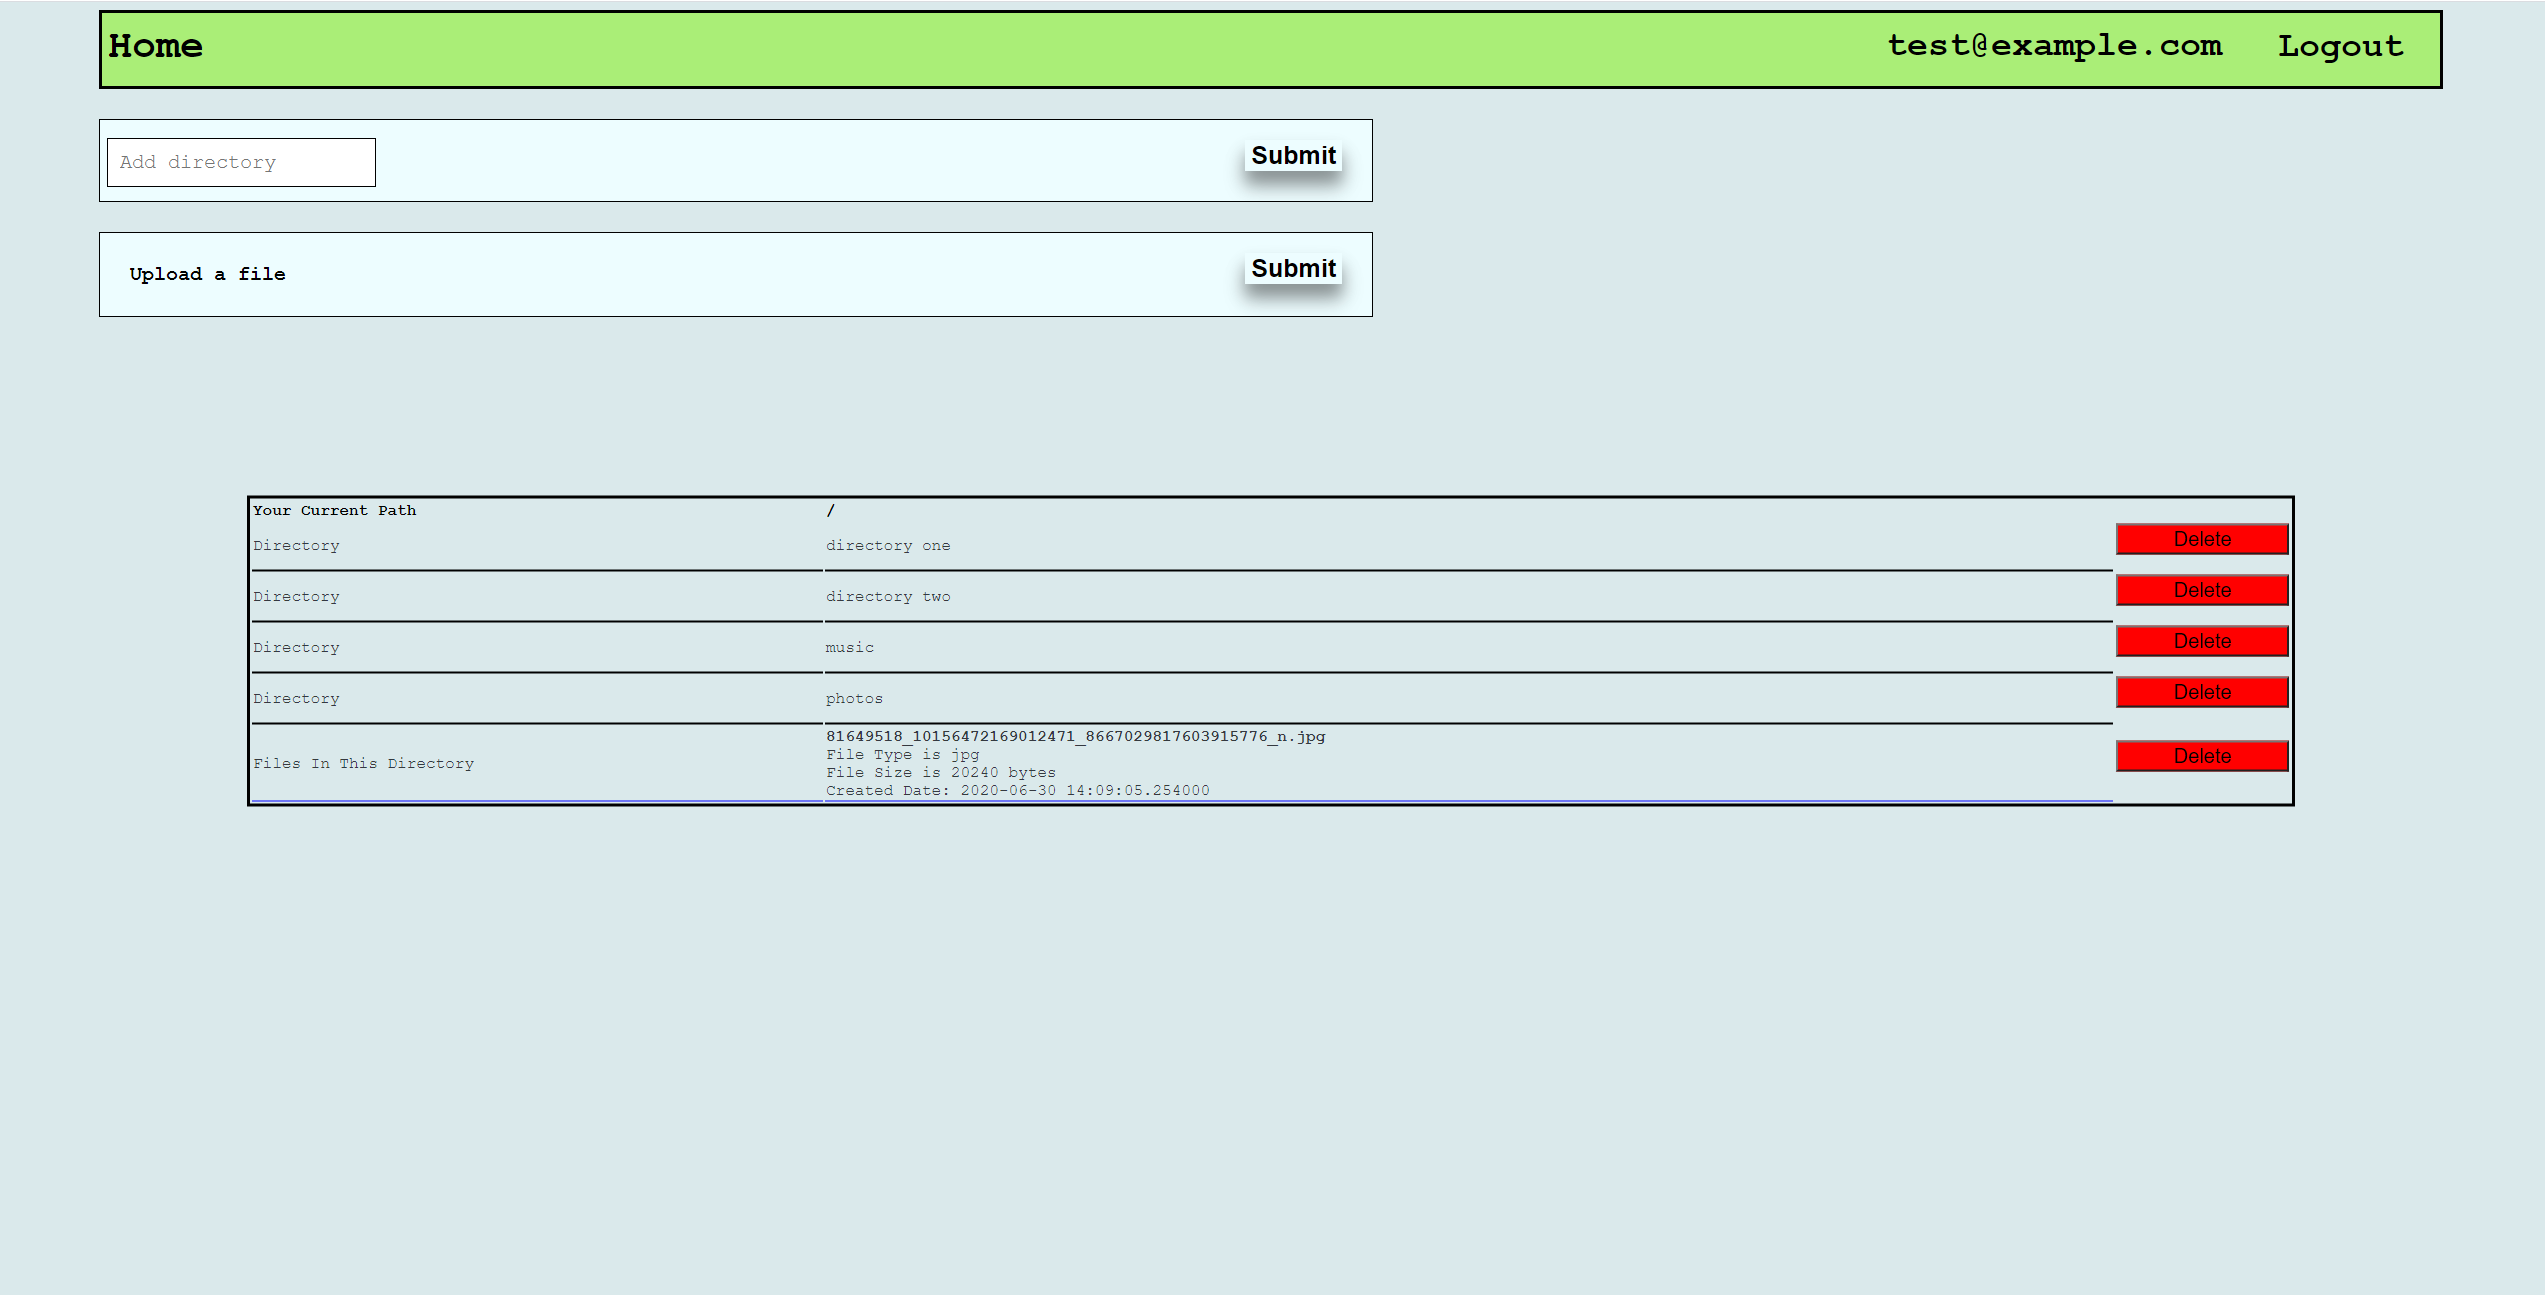
Task: Open the music directory
Action: coord(849,648)
